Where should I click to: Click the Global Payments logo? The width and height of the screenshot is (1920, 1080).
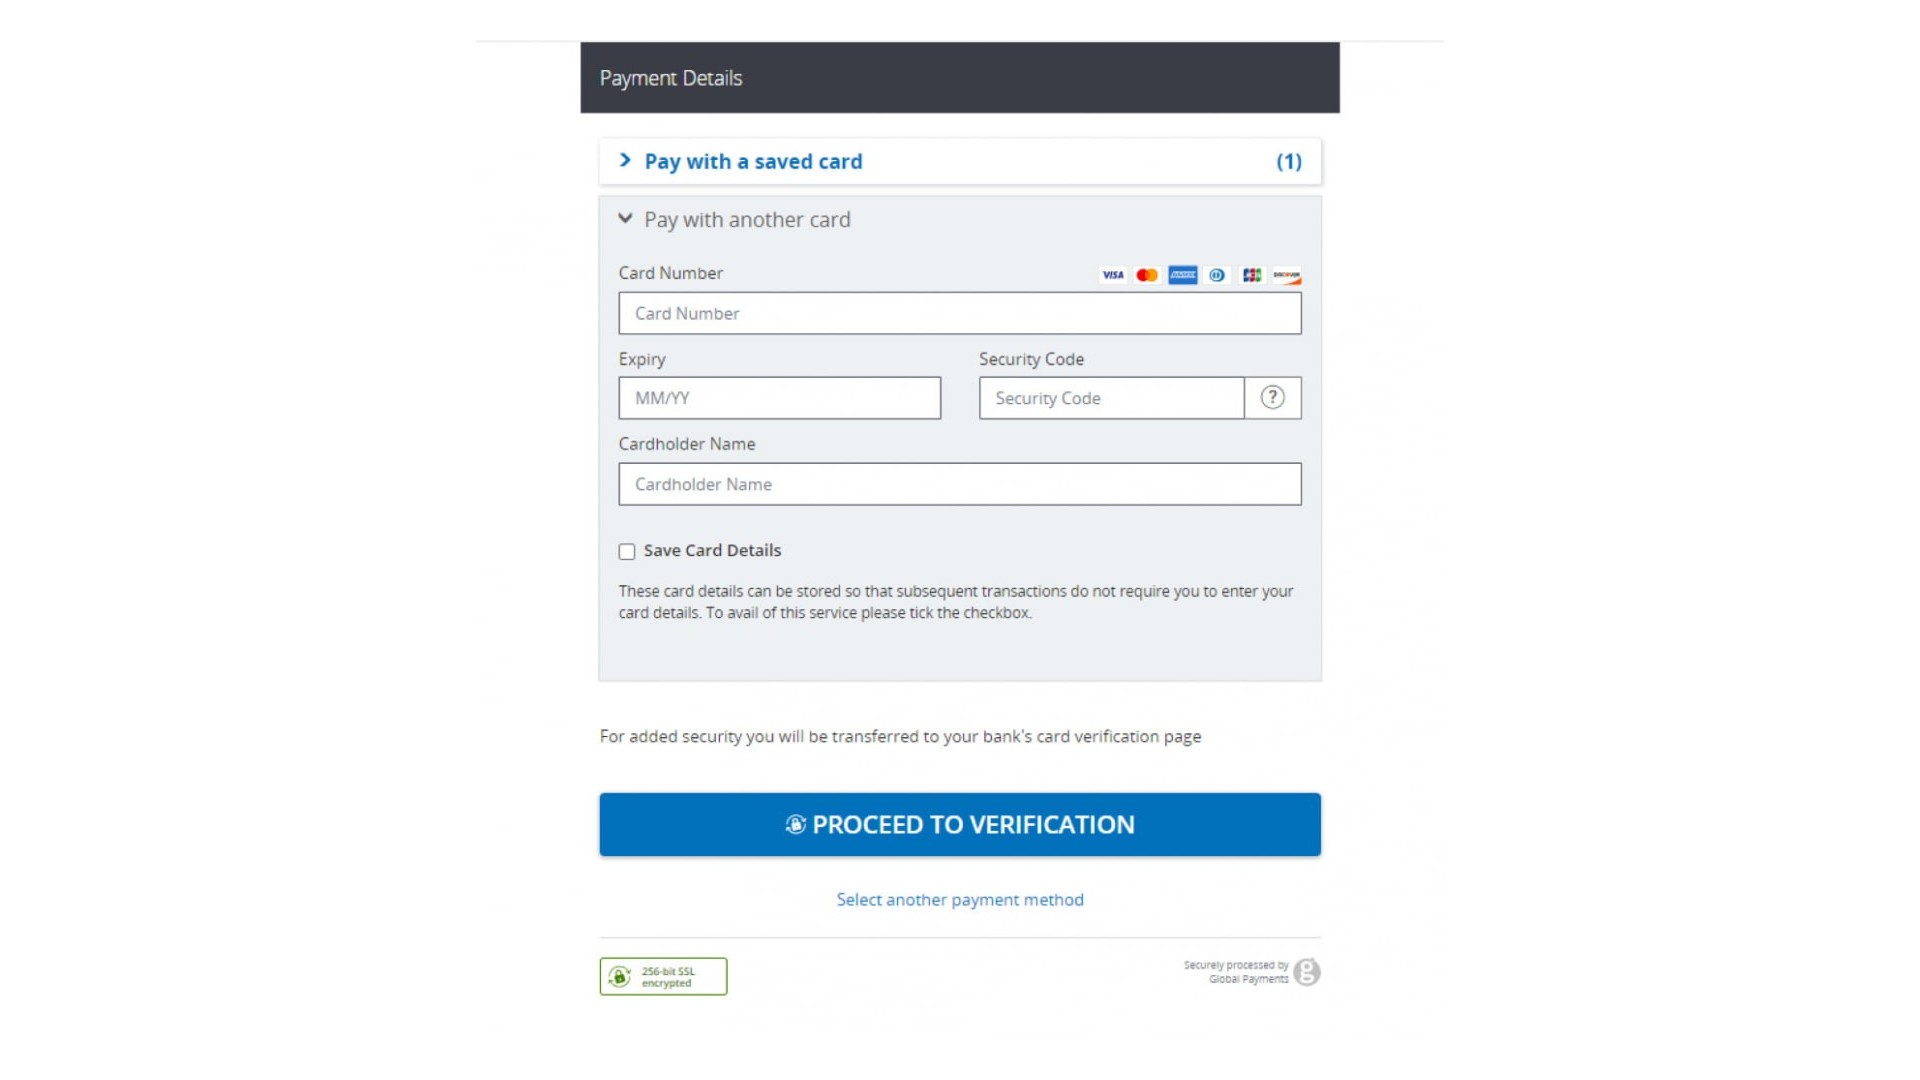pos(1306,972)
